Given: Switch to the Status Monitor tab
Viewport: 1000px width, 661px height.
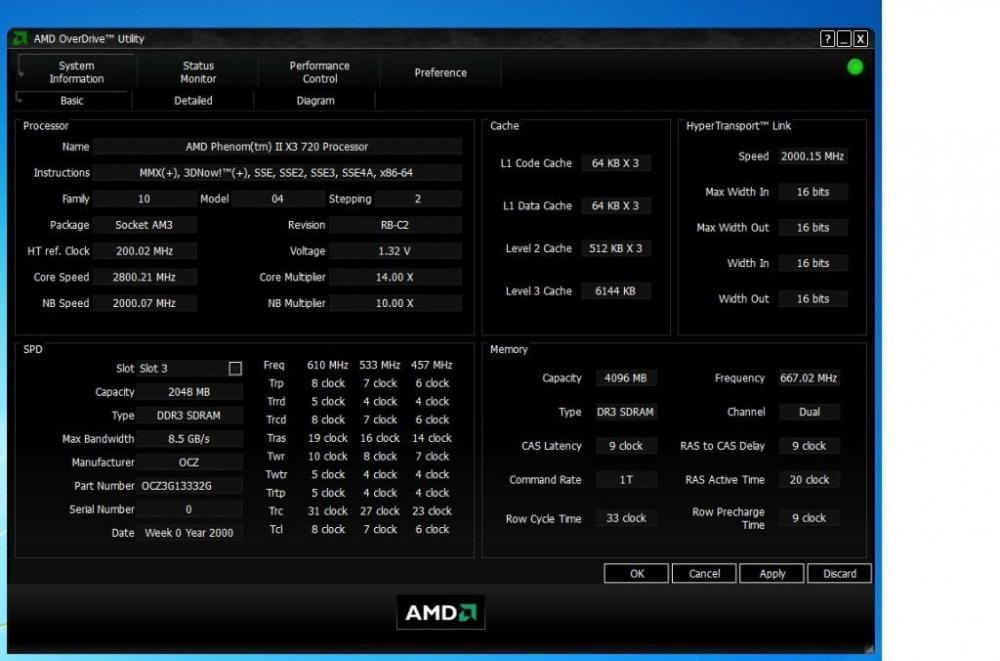Looking at the screenshot, I should [x=198, y=72].
